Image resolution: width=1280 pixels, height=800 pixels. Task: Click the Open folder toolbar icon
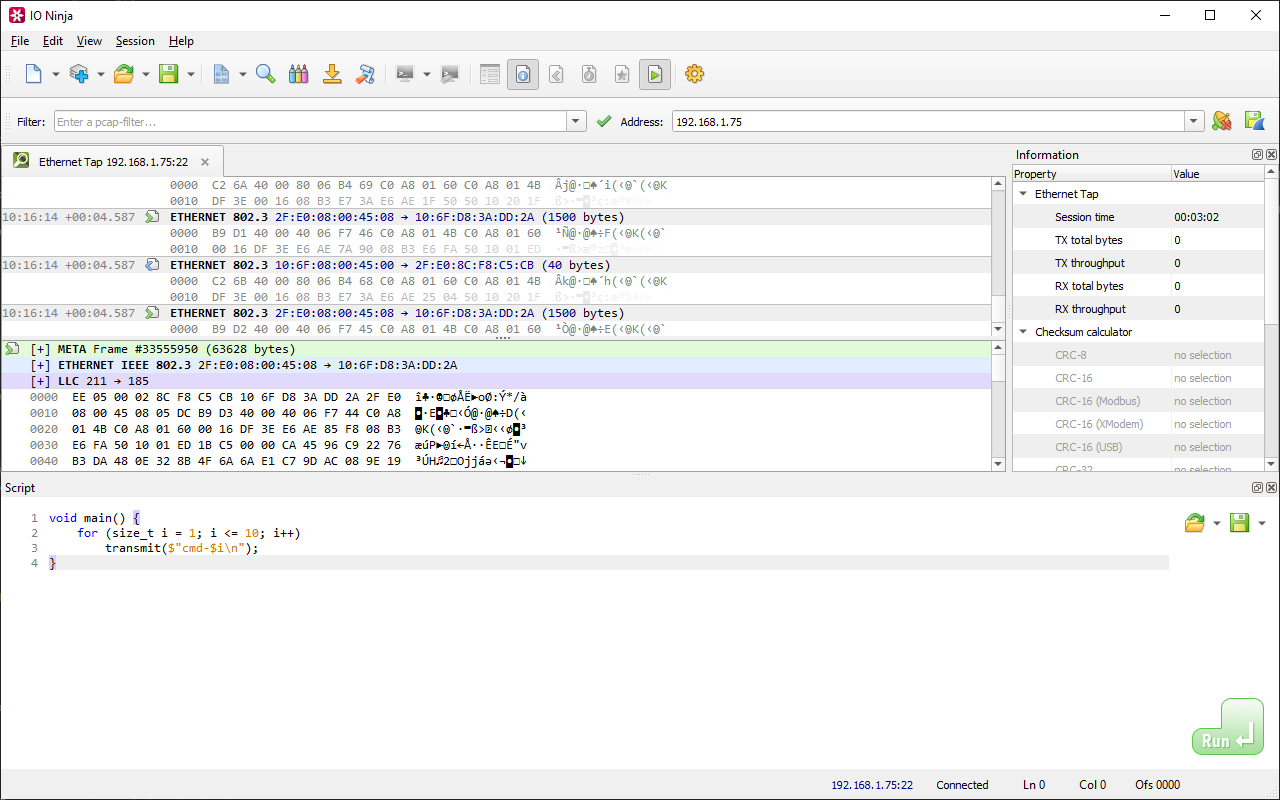(124, 74)
